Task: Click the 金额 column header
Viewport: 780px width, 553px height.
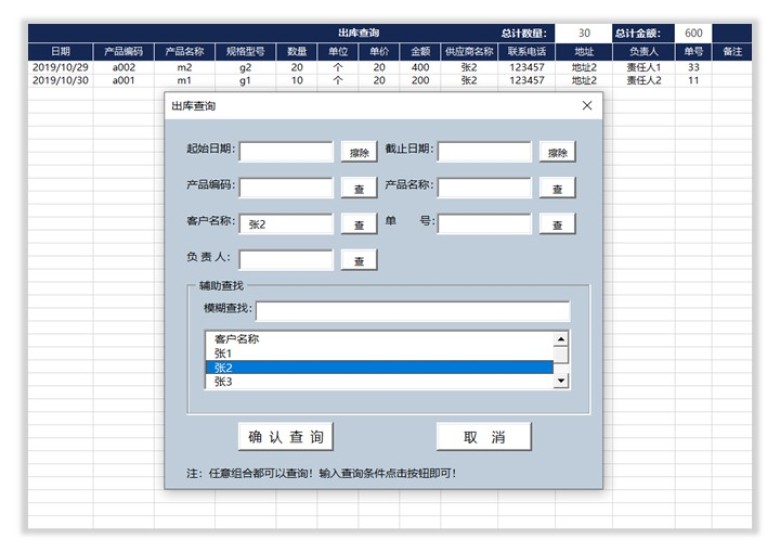Action: tap(420, 51)
